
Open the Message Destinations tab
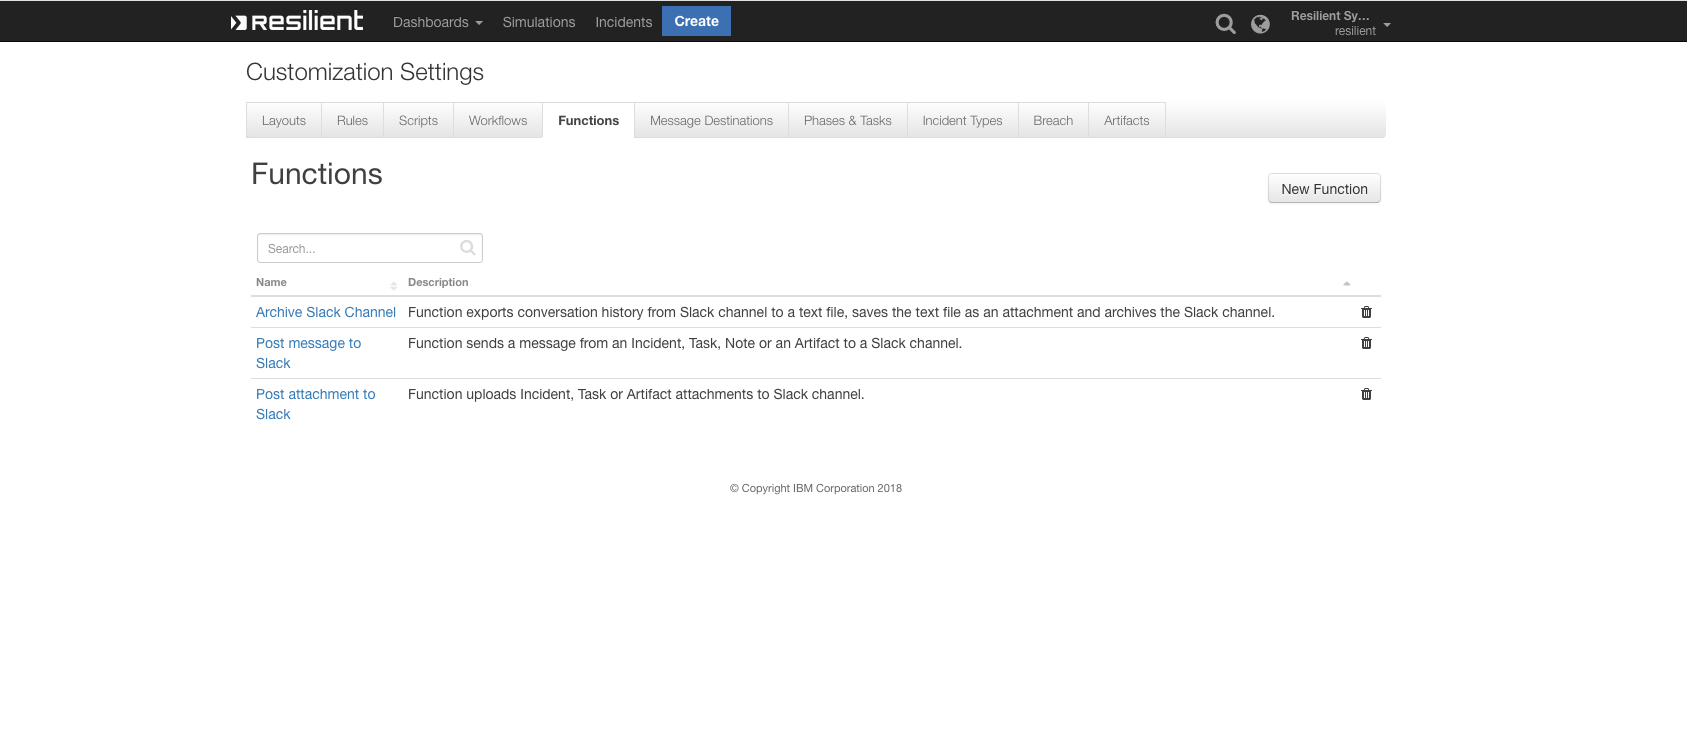coord(711,121)
